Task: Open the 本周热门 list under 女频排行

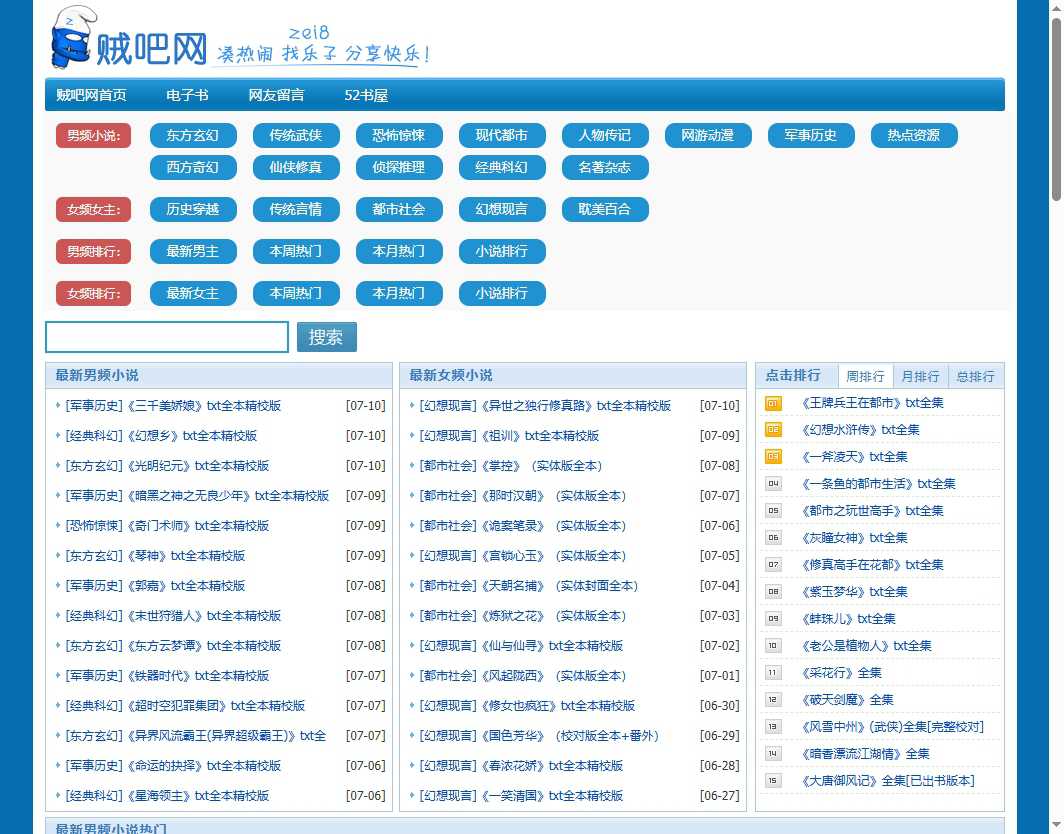Action: pos(296,293)
